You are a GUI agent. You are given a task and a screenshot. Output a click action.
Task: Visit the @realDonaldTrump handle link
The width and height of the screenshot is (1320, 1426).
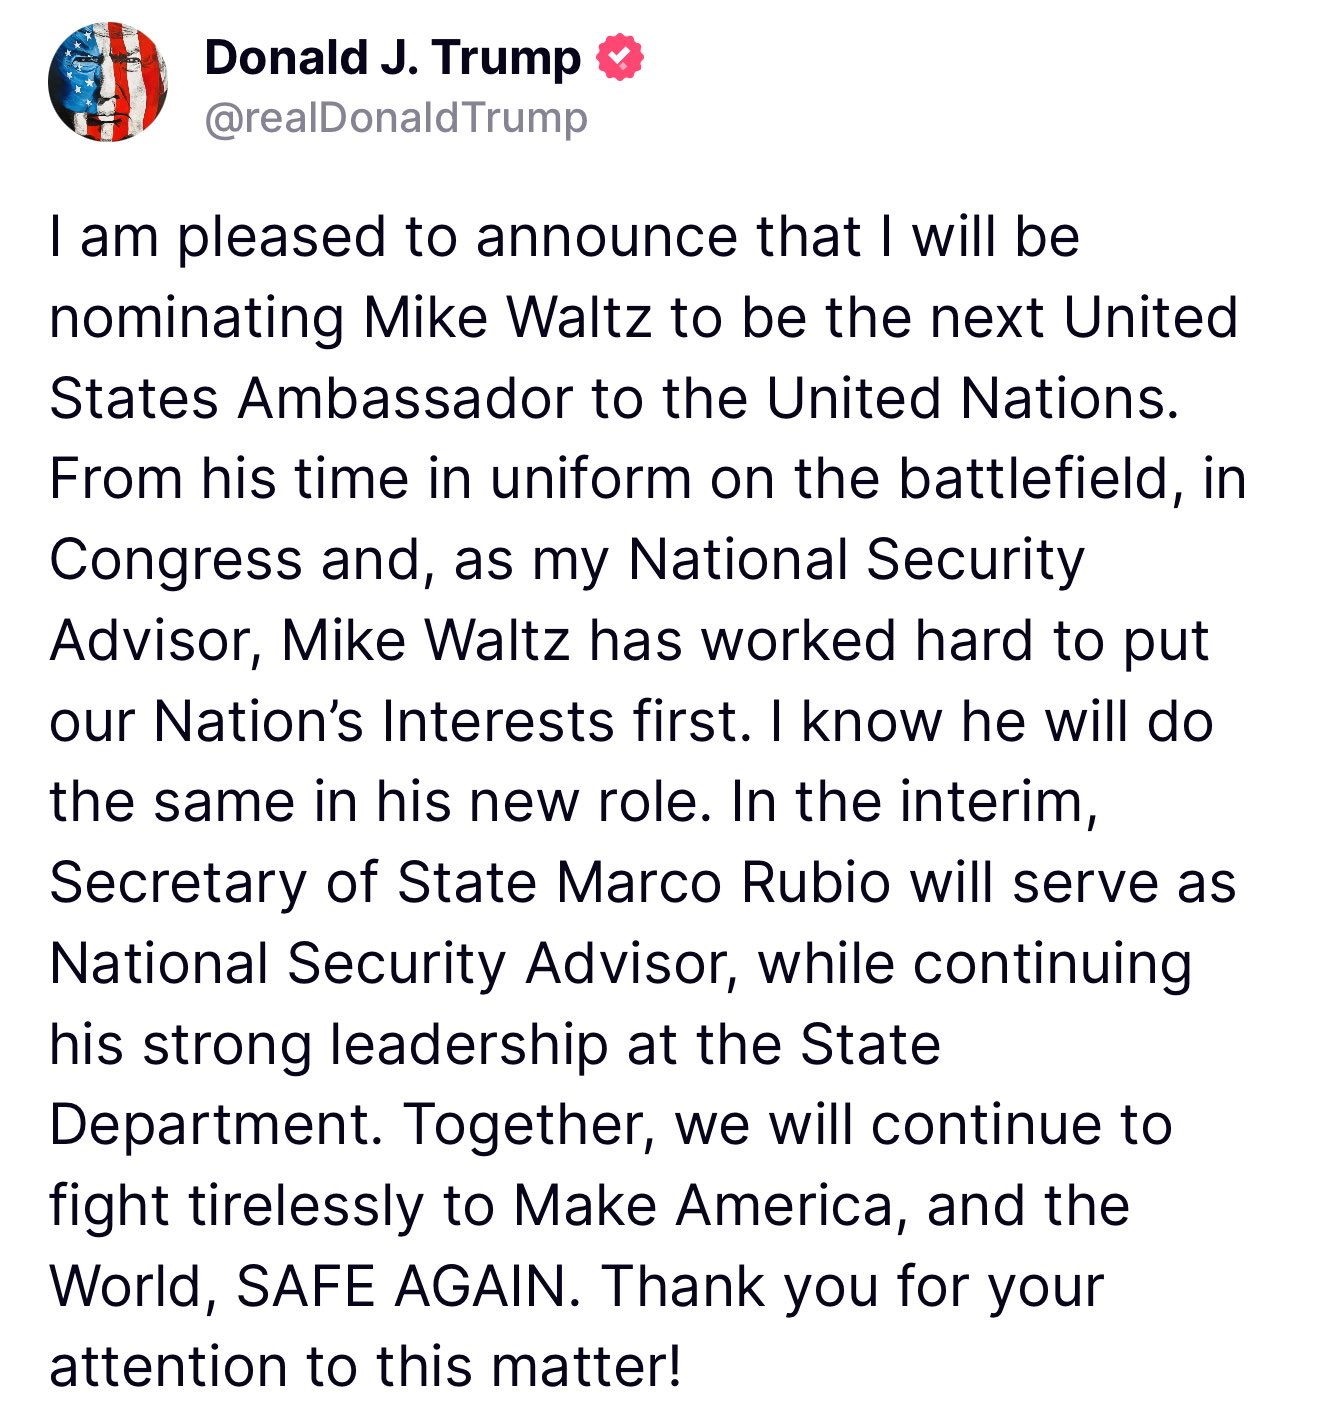[396, 118]
